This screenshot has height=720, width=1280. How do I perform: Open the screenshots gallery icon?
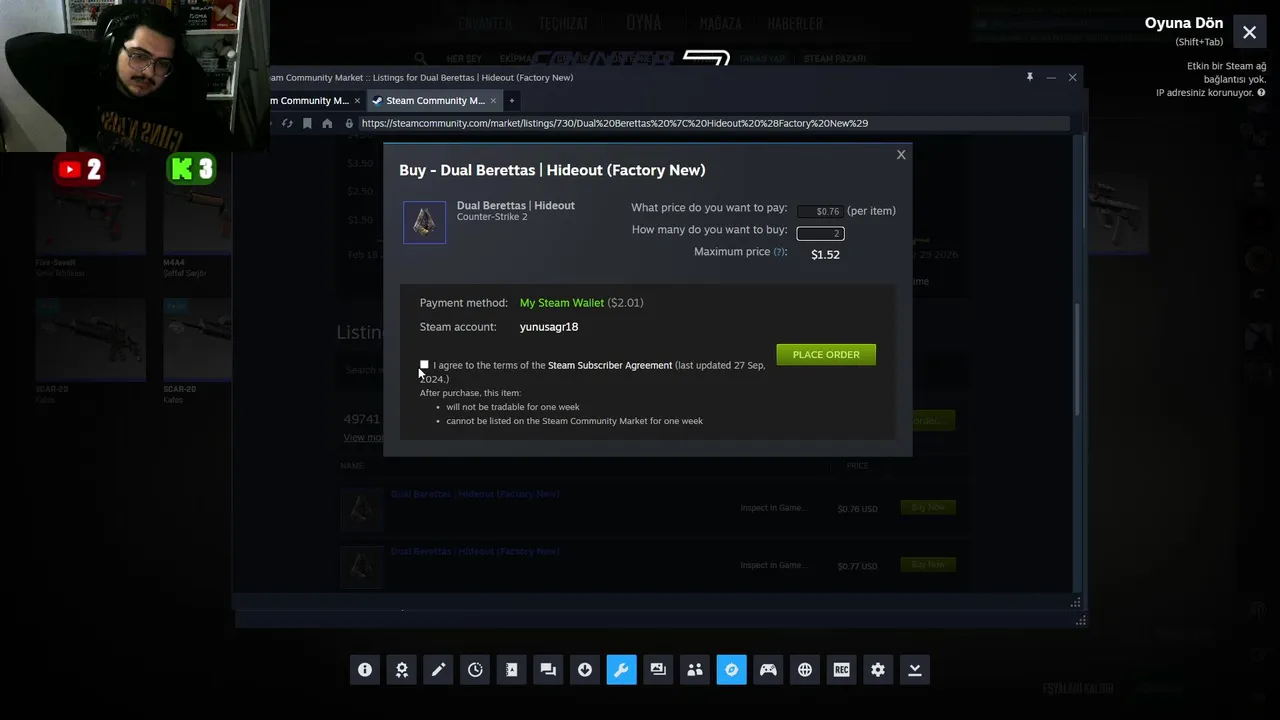658,670
